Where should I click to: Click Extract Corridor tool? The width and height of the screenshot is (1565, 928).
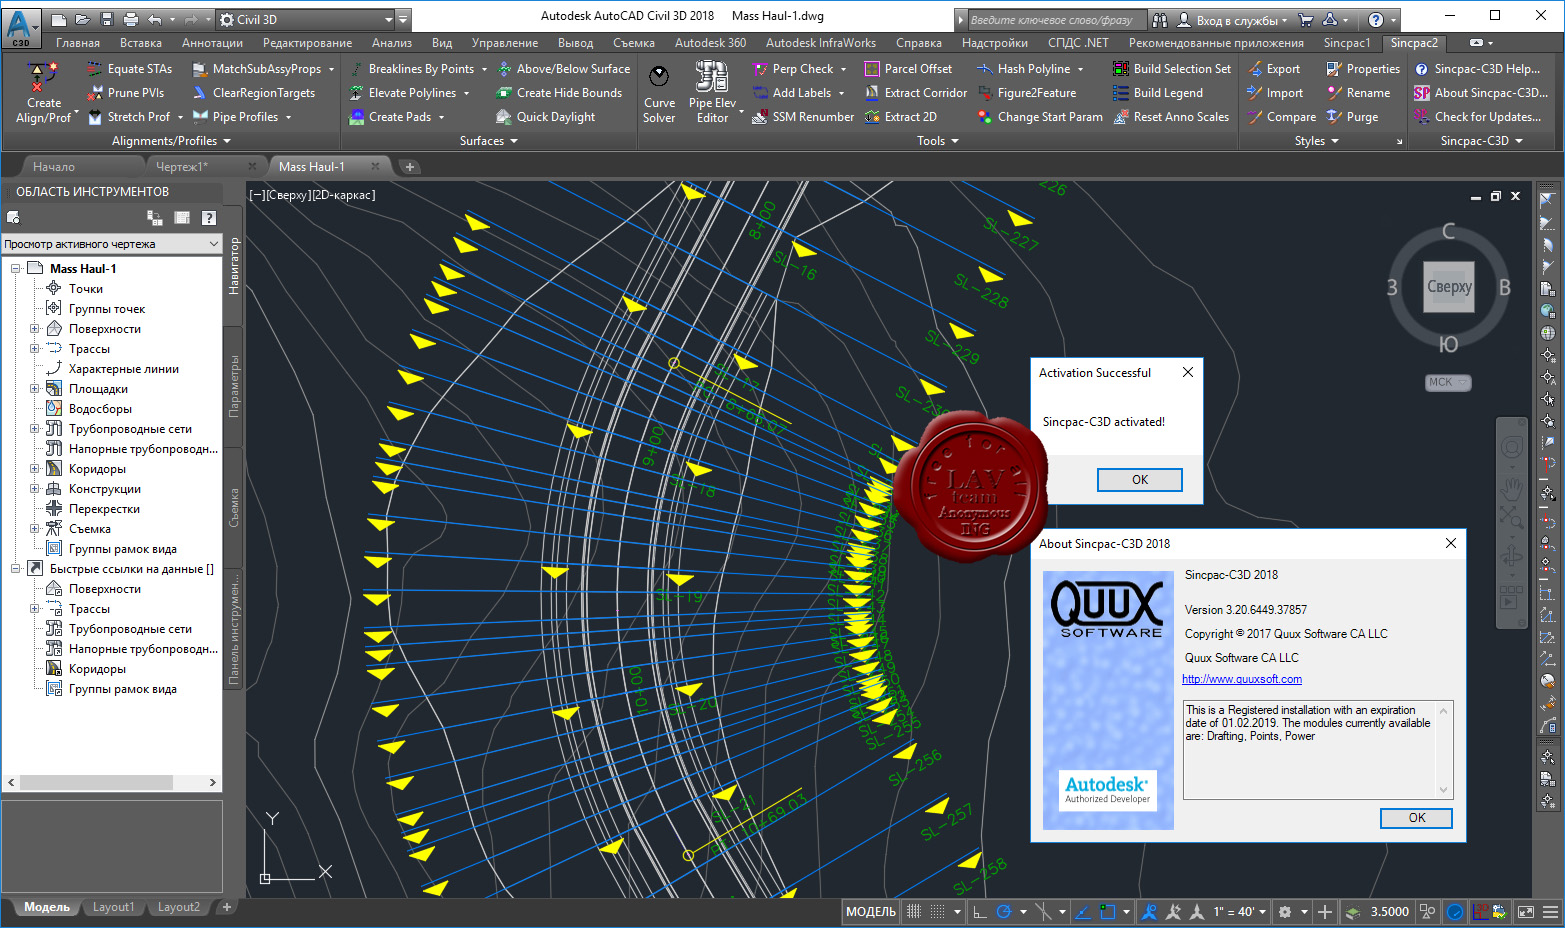coord(916,93)
